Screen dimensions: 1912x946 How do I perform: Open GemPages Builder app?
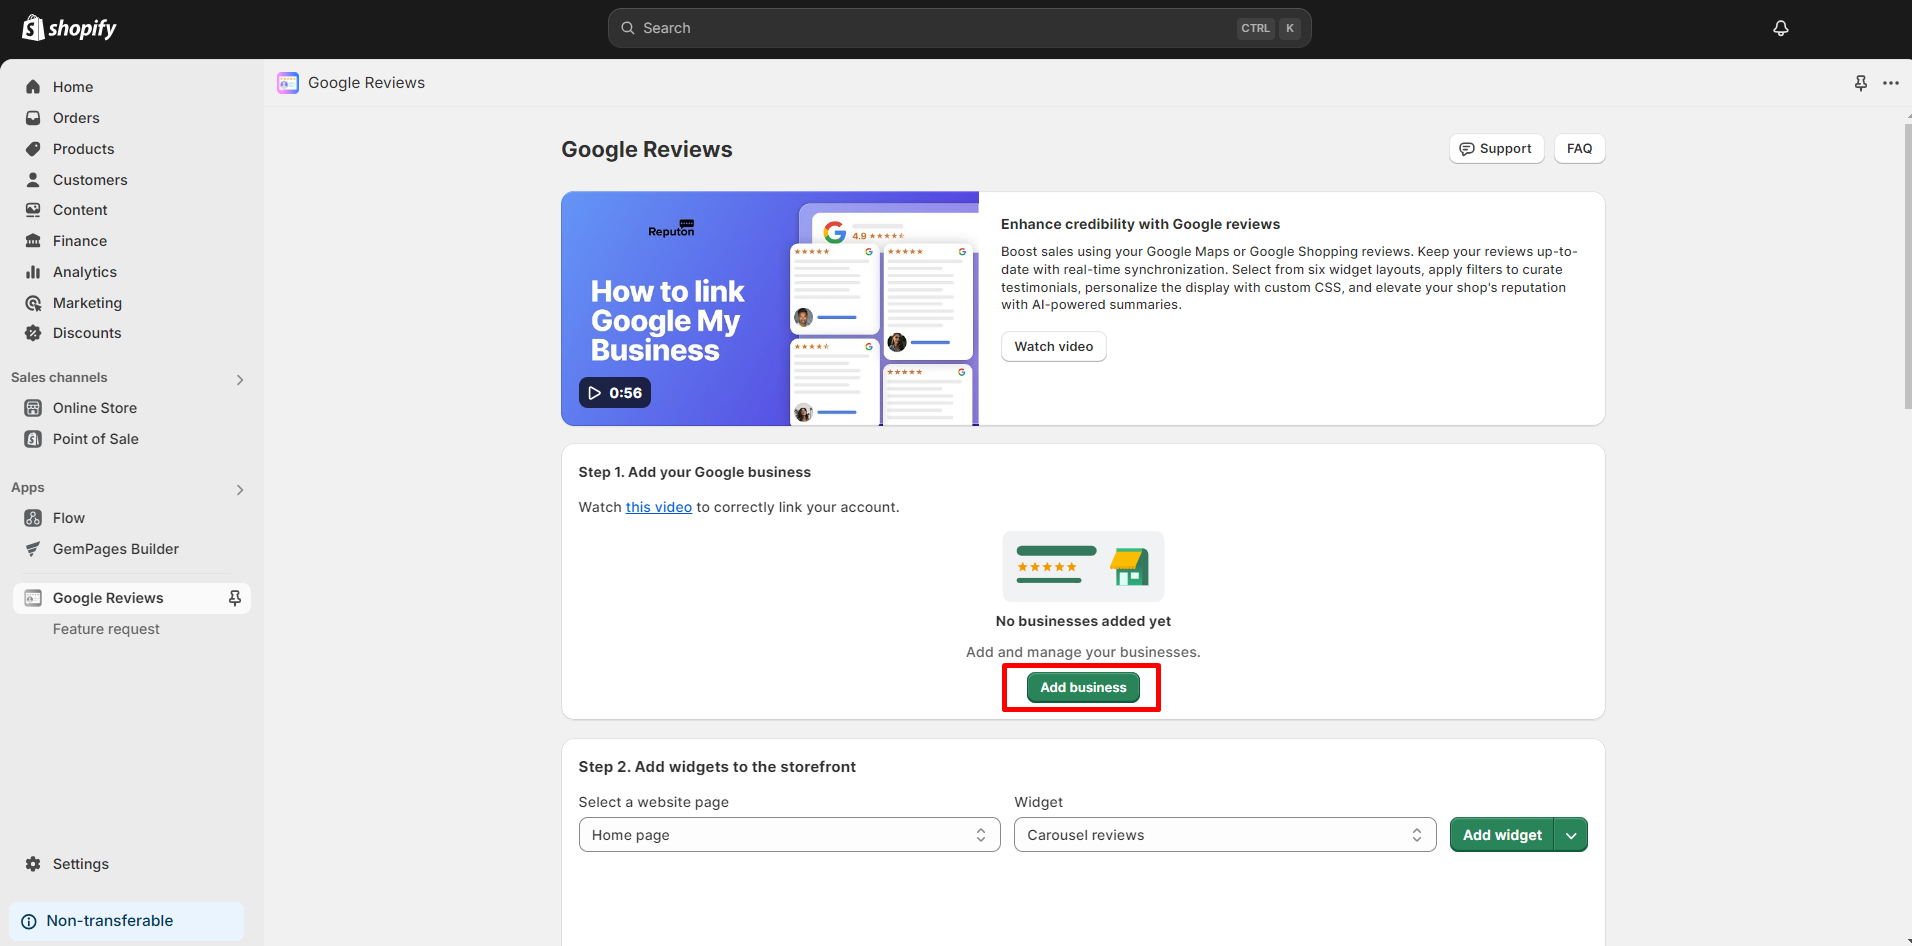[x=115, y=548]
